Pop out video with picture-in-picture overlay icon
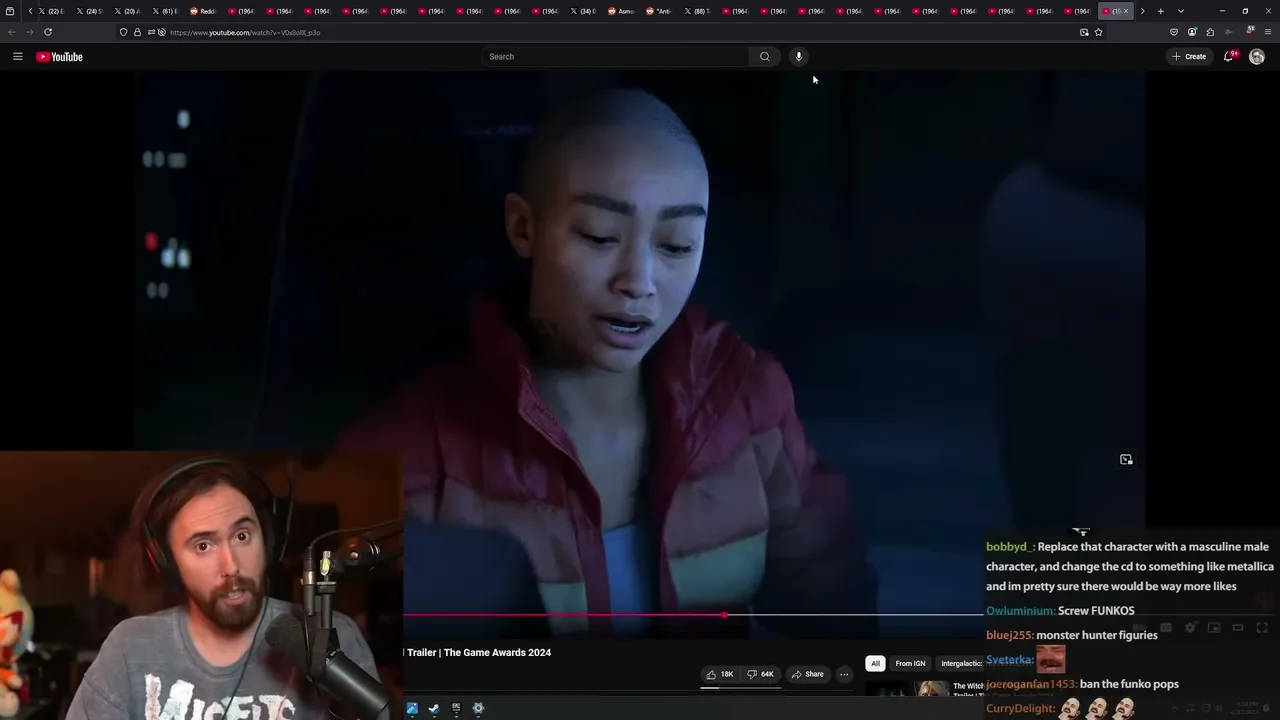This screenshot has width=1280, height=720. (x=1126, y=460)
